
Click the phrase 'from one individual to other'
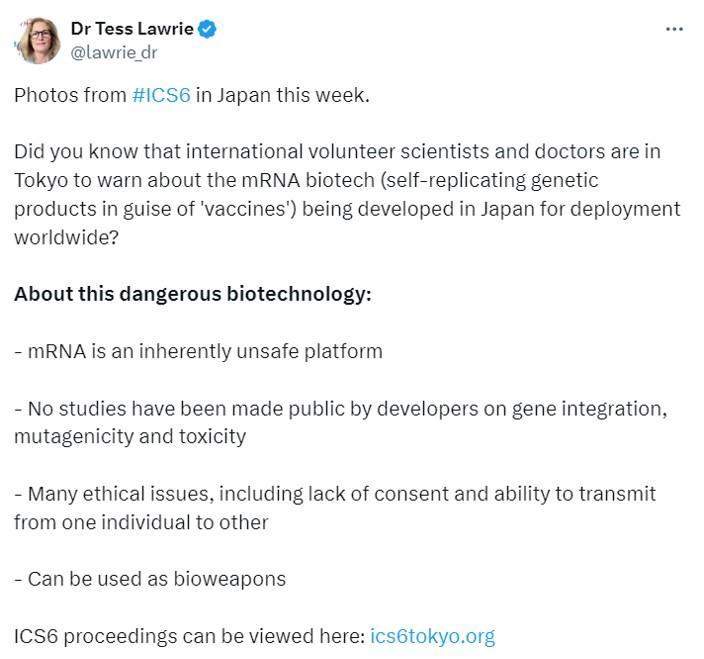pos(140,522)
